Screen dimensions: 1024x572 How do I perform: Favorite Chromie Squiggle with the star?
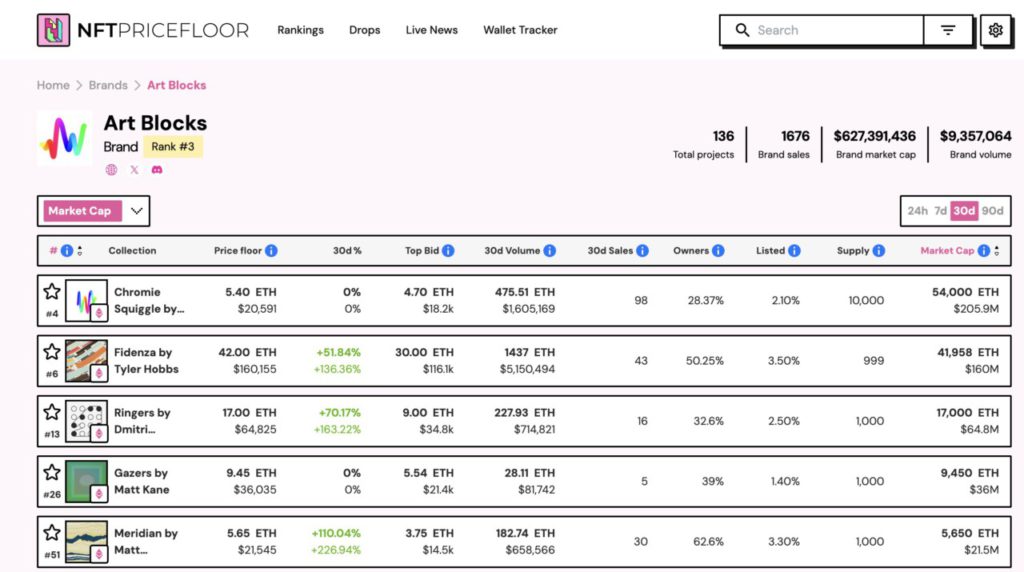point(52,292)
